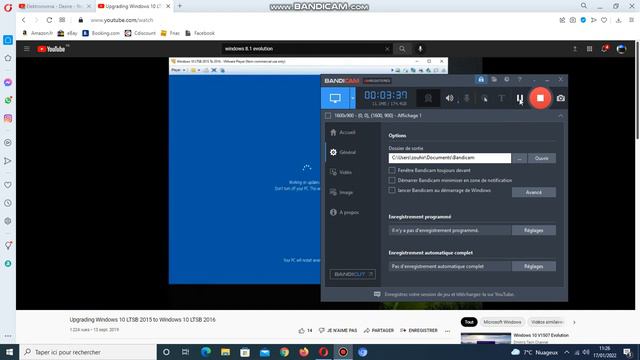Screen dimensions: 640x360
Task: Take a screenshot with Bandicam camera icon
Action: 561,98
